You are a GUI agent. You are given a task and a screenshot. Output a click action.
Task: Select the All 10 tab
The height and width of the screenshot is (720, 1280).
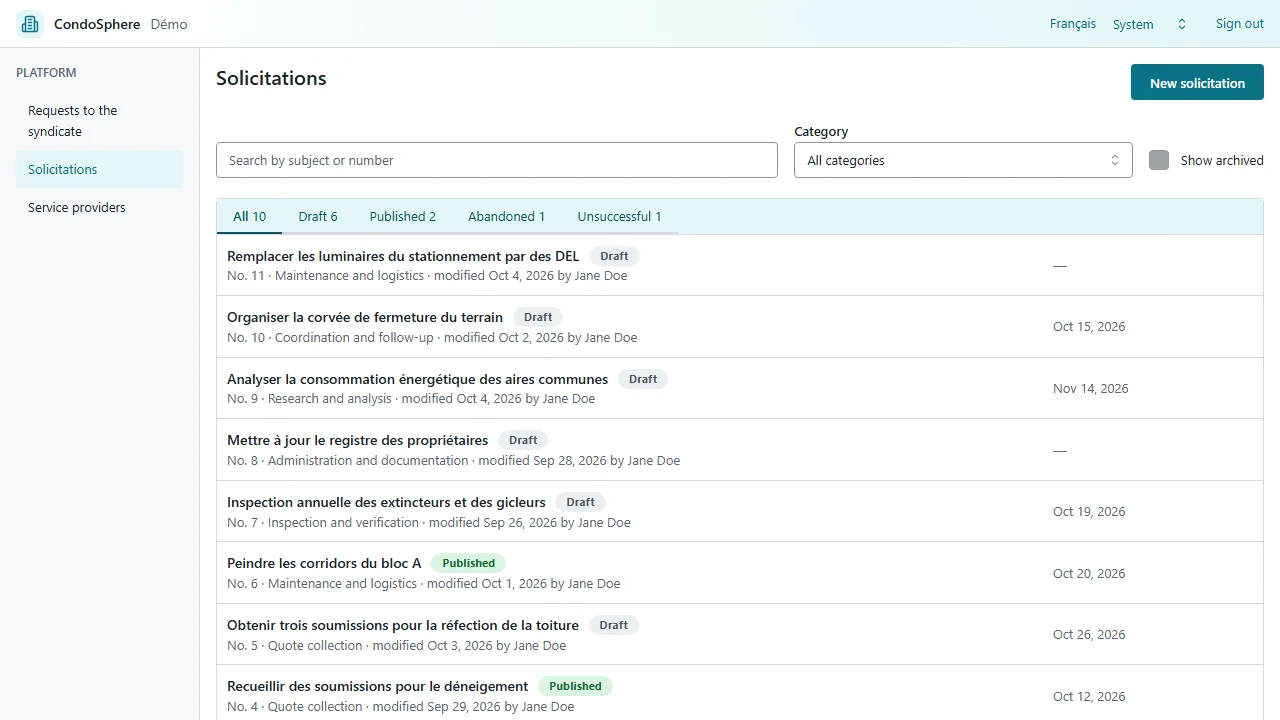pos(250,216)
